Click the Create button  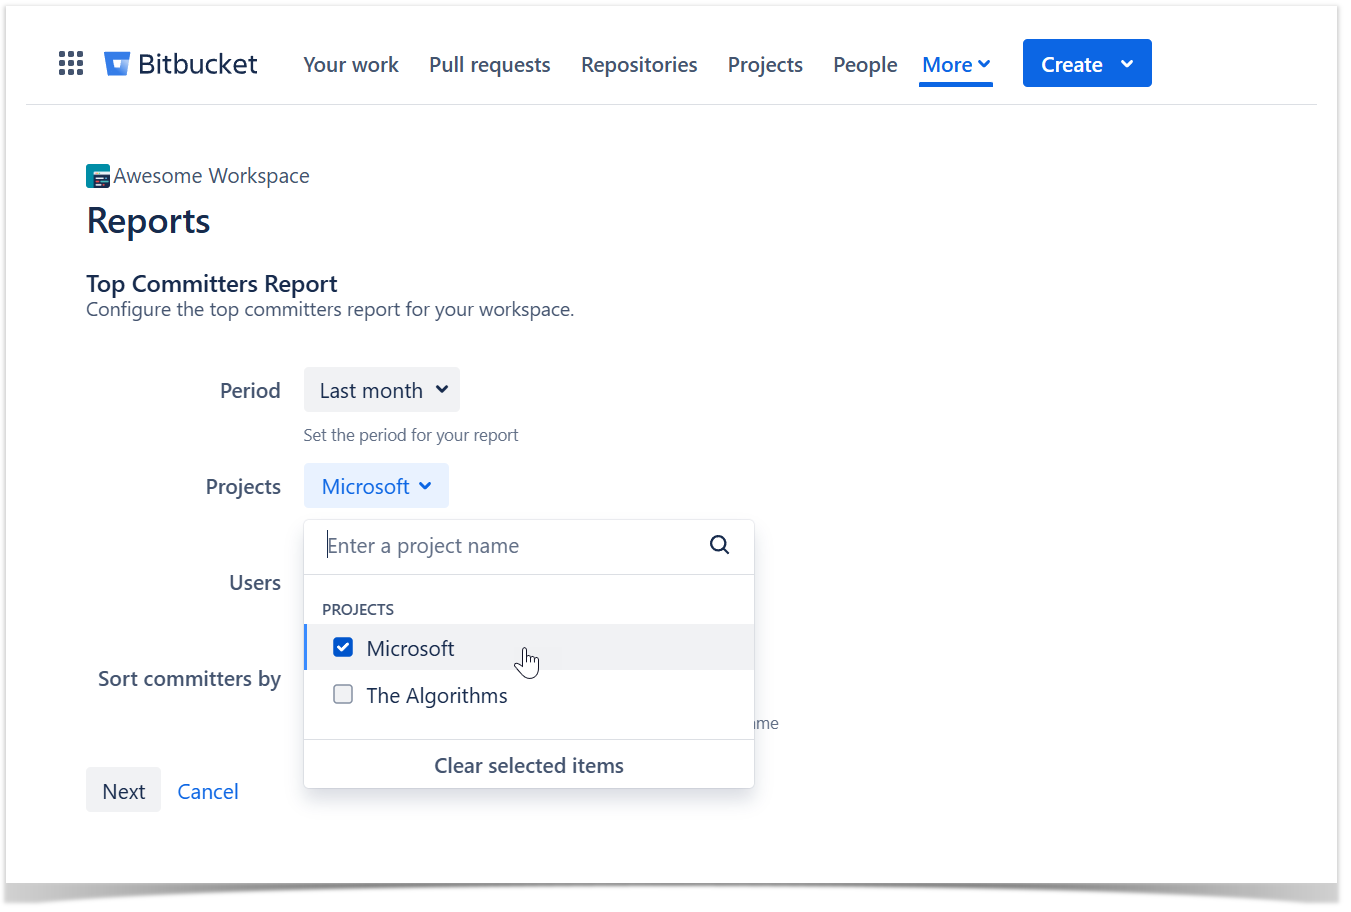(x=1071, y=64)
